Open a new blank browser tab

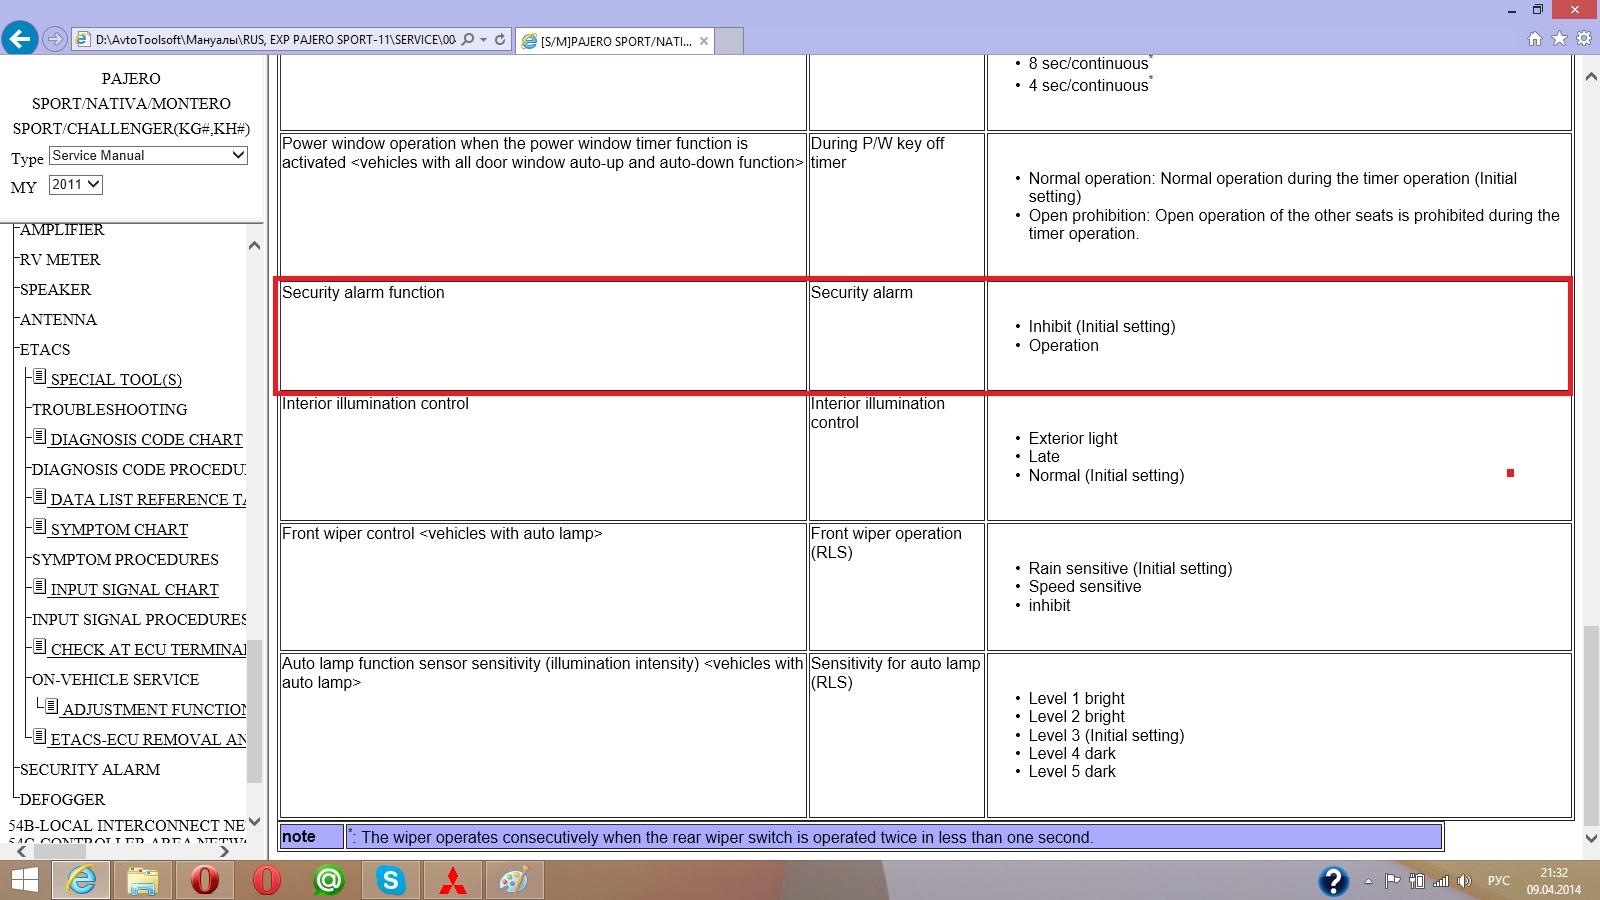(x=729, y=41)
